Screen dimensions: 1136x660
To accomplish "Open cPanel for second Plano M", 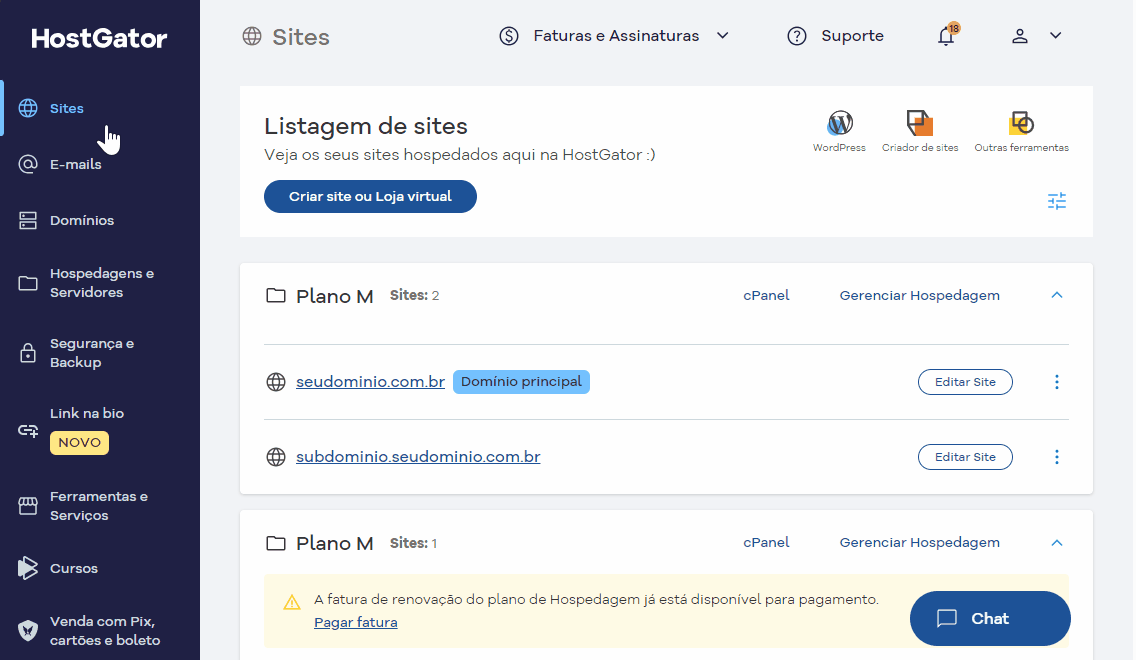I will 766,543.
